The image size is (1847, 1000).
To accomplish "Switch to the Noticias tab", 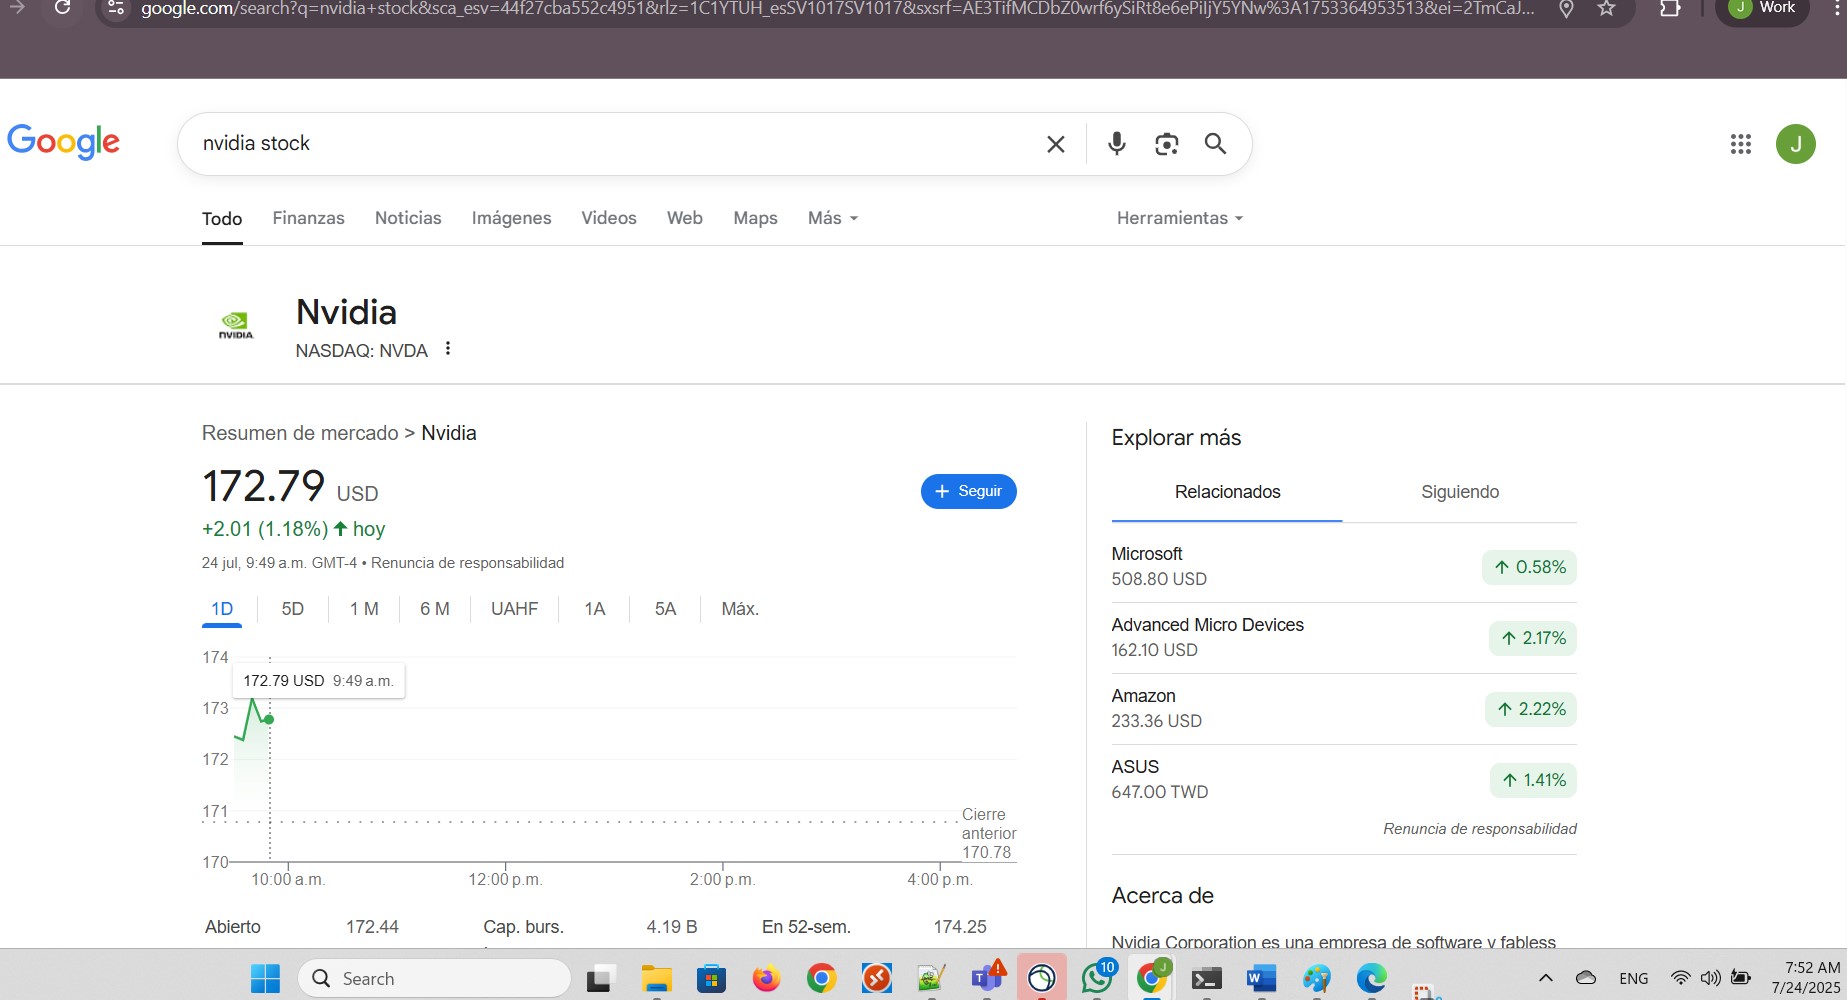I will [408, 218].
